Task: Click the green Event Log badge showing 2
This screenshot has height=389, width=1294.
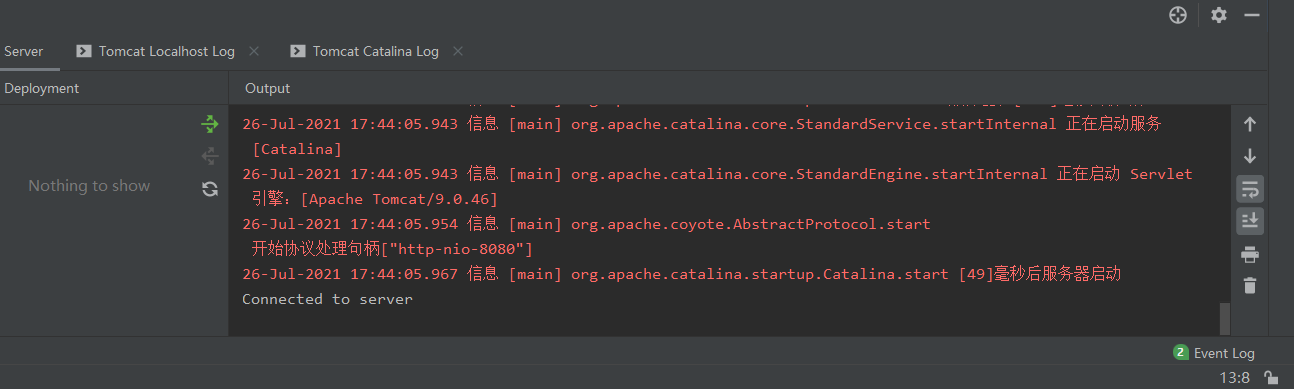Action: 1180,353
